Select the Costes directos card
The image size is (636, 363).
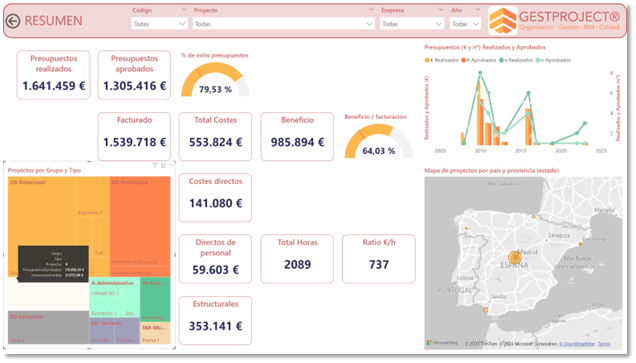coord(215,198)
